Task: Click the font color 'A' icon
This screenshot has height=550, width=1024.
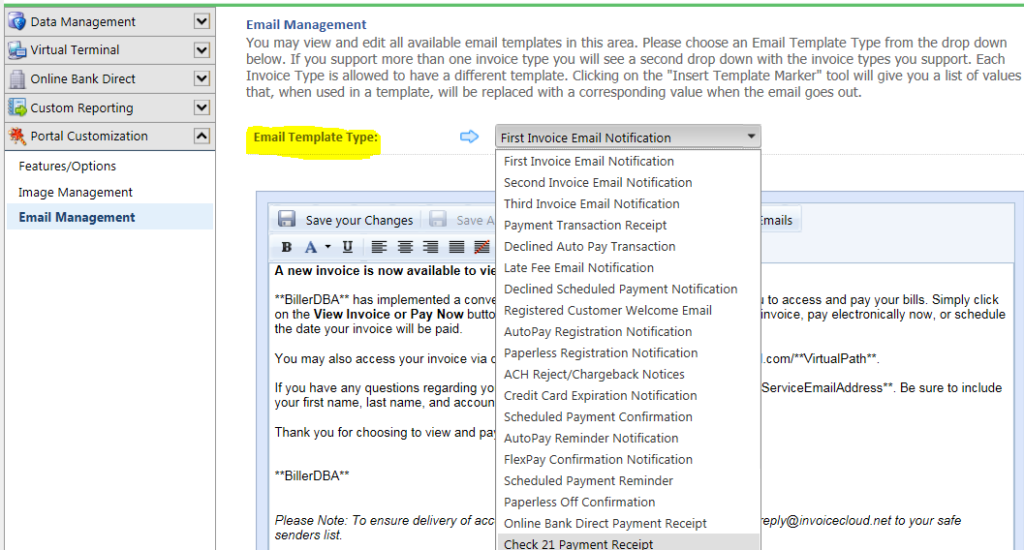Action: point(311,247)
